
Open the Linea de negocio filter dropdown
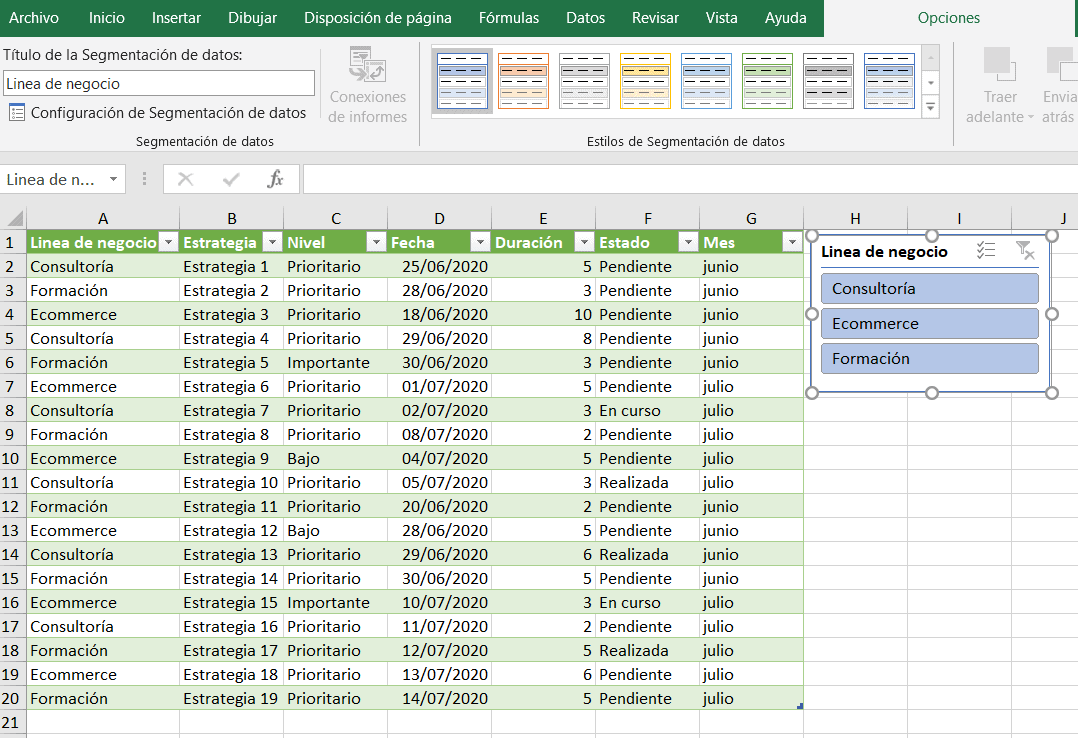click(x=168, y=242)
